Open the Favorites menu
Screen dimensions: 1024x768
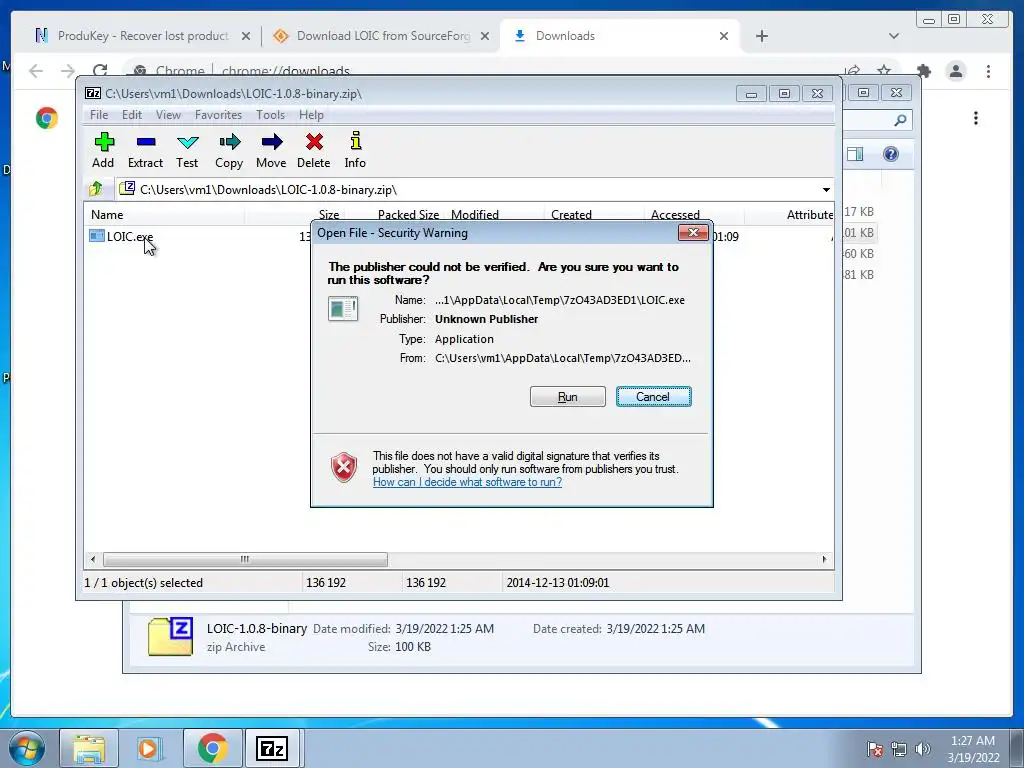click(218, 115)
